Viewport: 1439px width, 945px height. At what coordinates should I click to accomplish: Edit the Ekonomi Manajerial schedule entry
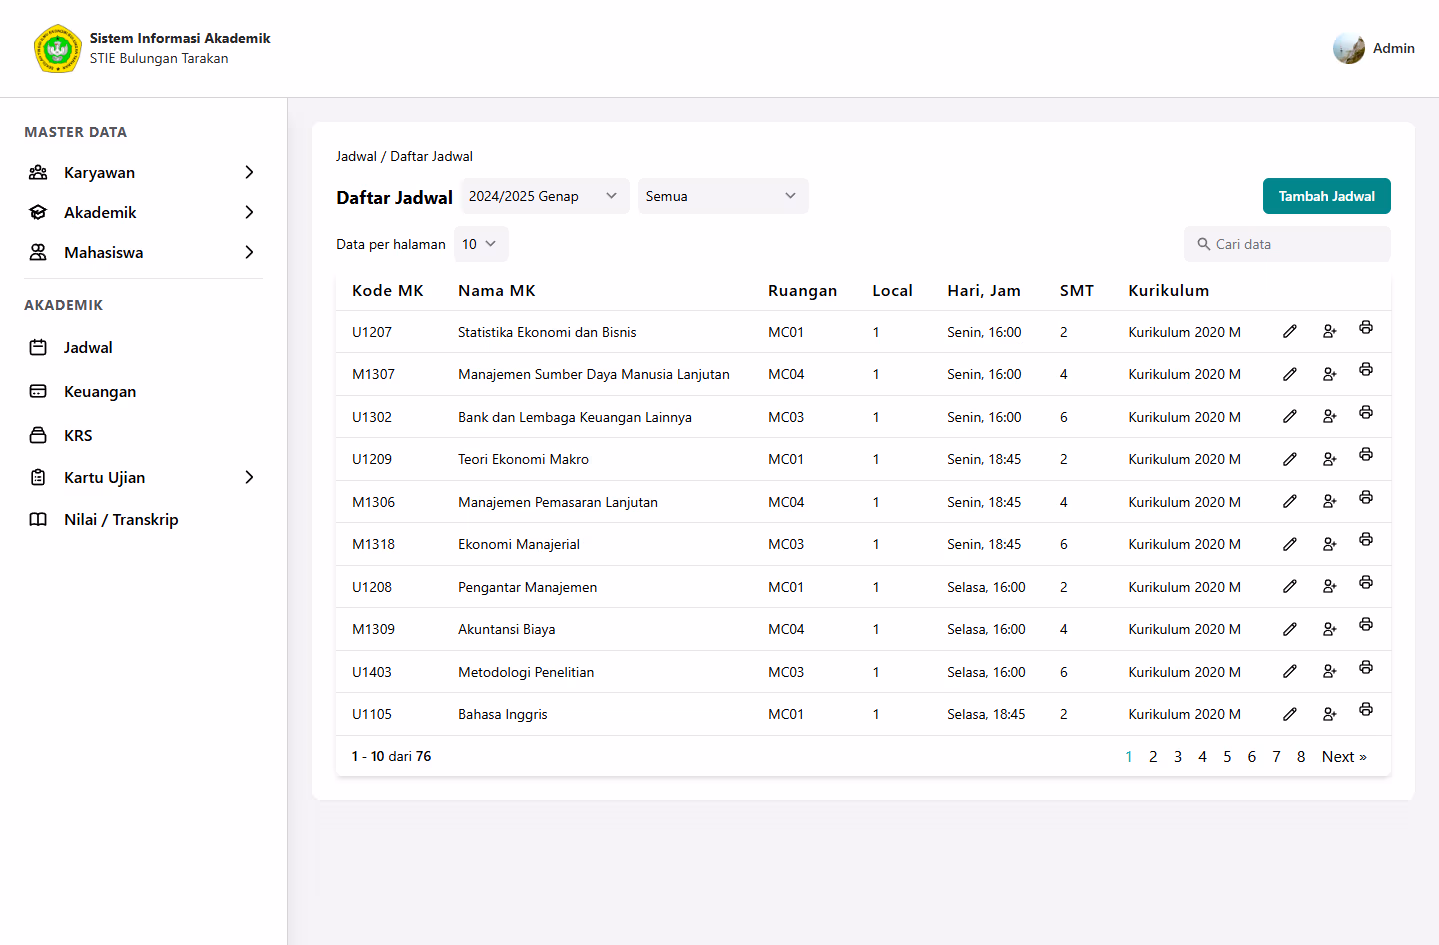click(1290, 544)
